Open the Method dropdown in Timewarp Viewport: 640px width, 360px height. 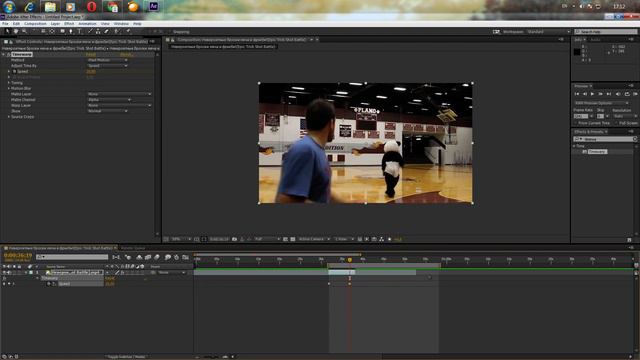click(108, 60)
